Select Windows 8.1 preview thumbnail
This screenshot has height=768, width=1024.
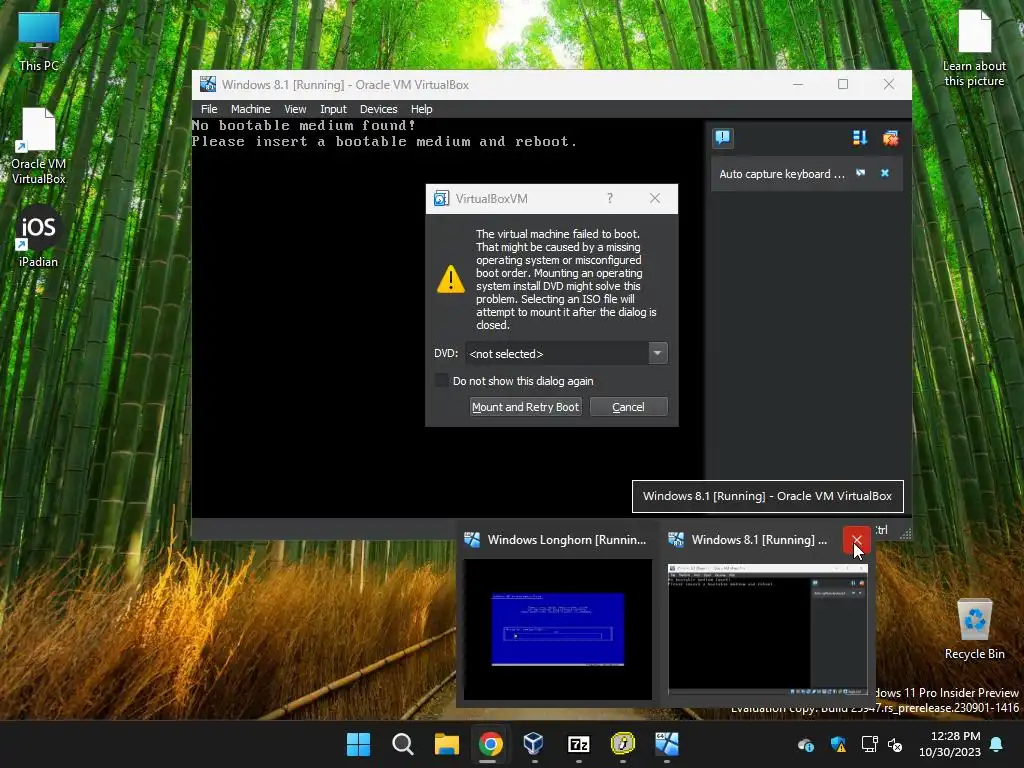click(768, 629)
